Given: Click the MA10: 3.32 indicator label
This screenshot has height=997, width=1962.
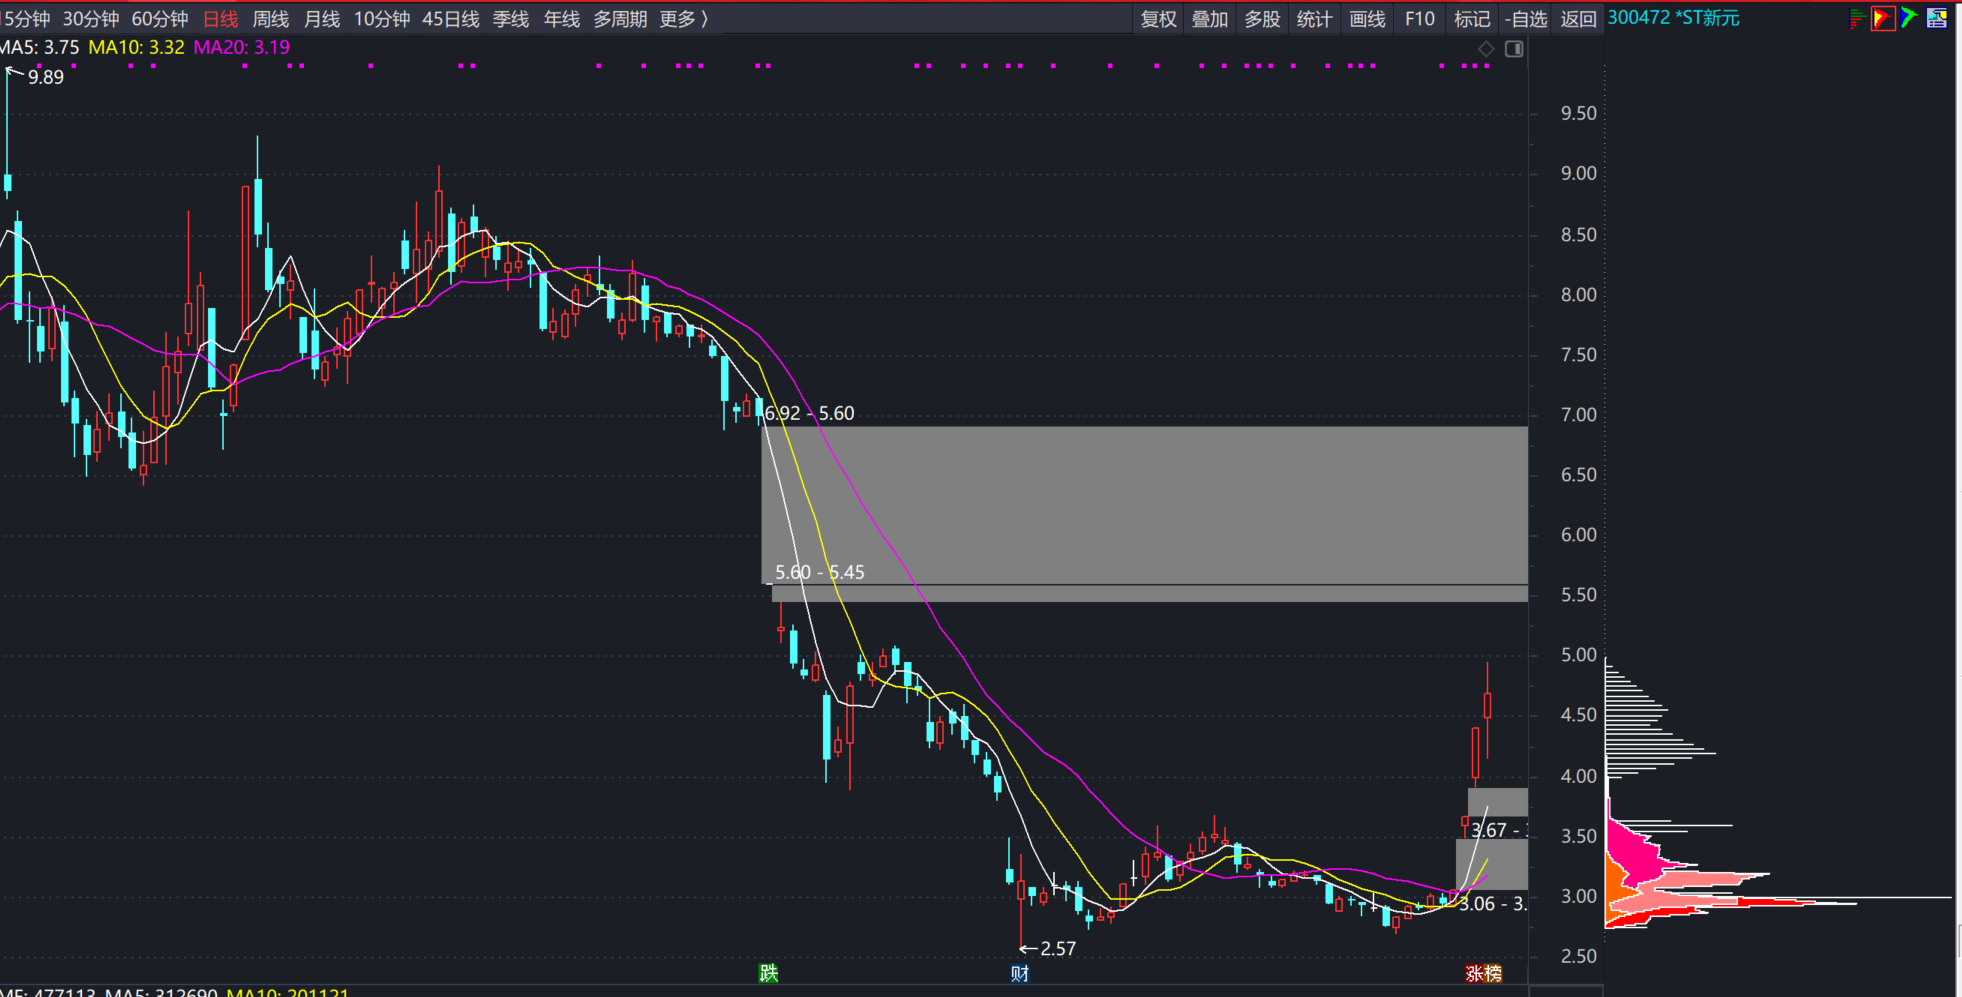Looking at the screenshot, I should pos(136,47).
